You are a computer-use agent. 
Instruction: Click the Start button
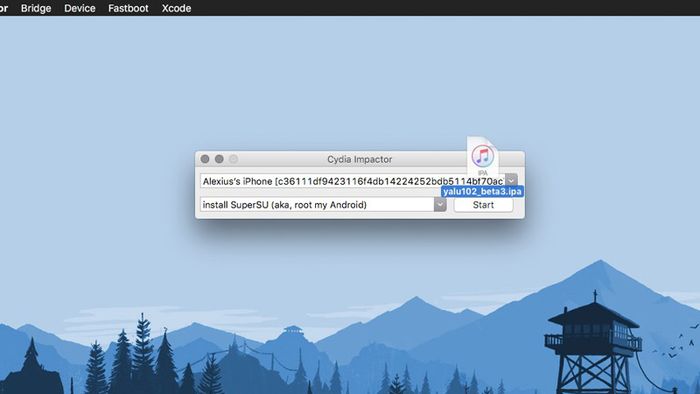click(x=483, y=205)
